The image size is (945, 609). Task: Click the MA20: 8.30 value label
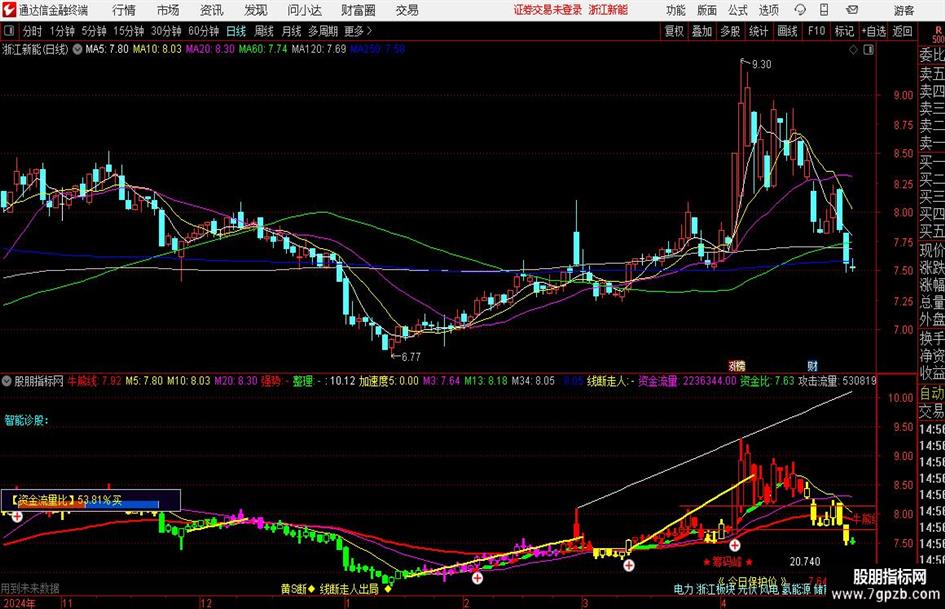pos(210,49)
